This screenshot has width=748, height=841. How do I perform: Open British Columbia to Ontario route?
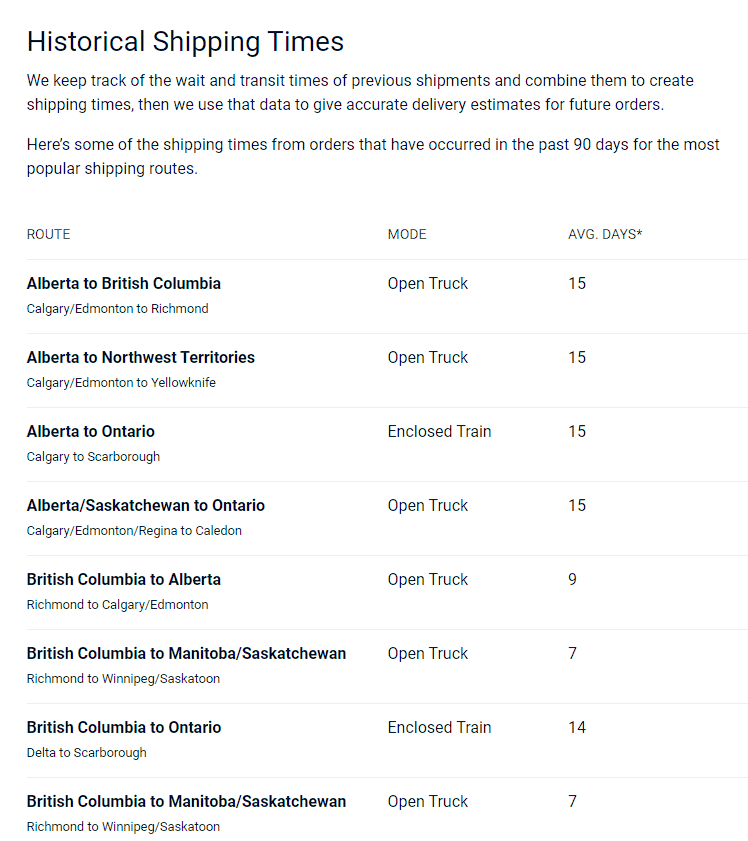124,727
